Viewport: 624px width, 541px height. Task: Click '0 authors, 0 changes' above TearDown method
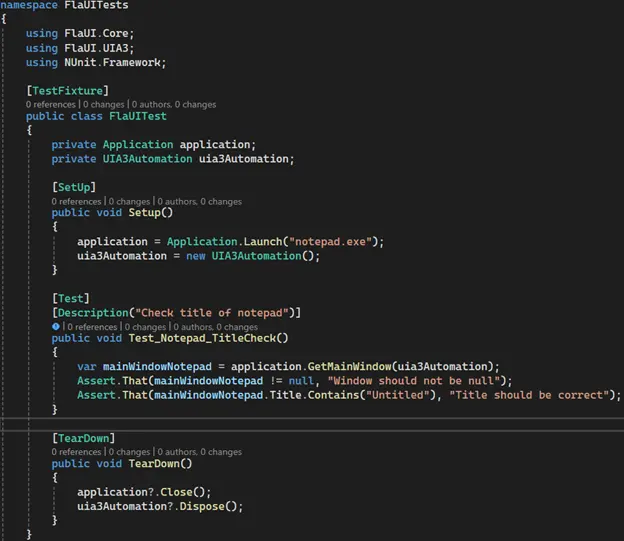point(200,452)
